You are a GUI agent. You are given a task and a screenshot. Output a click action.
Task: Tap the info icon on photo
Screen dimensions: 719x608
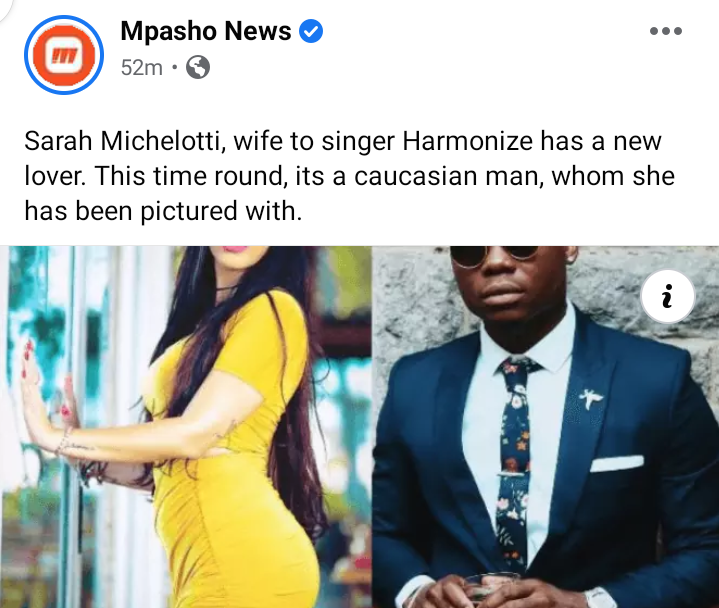click(x=667, y=296)
